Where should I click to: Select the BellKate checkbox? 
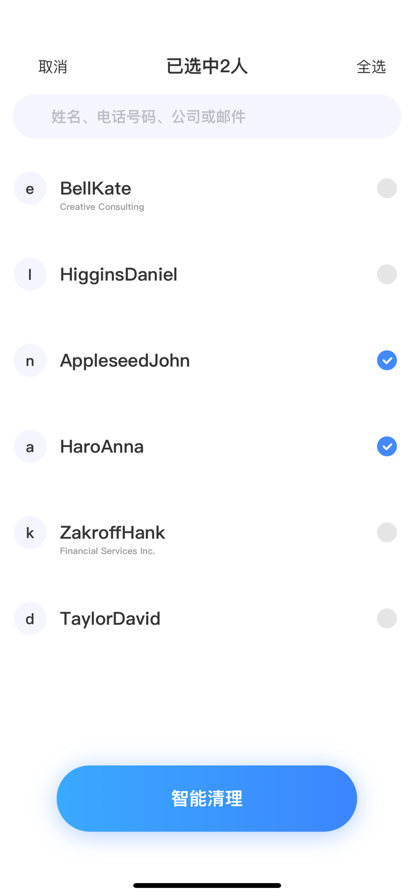click(387, 189)
